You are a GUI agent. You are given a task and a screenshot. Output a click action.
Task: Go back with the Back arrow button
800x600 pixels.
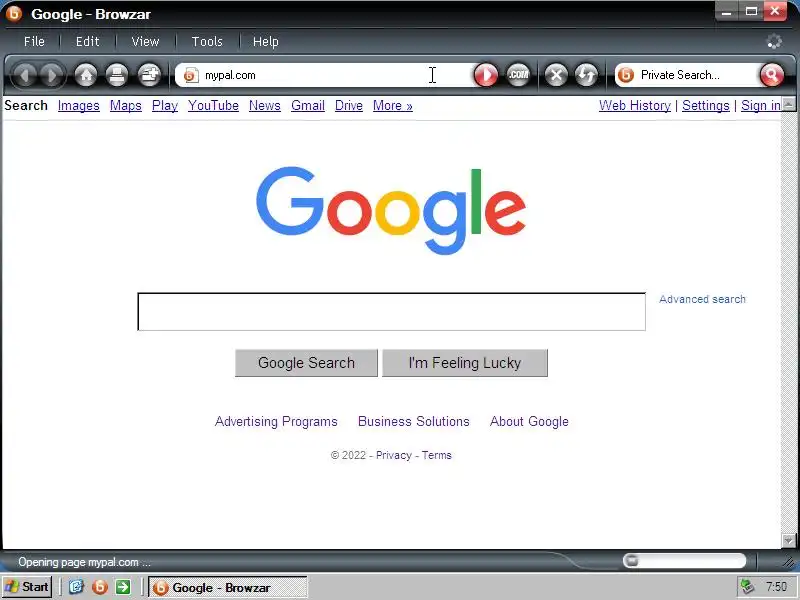point(24,76)
